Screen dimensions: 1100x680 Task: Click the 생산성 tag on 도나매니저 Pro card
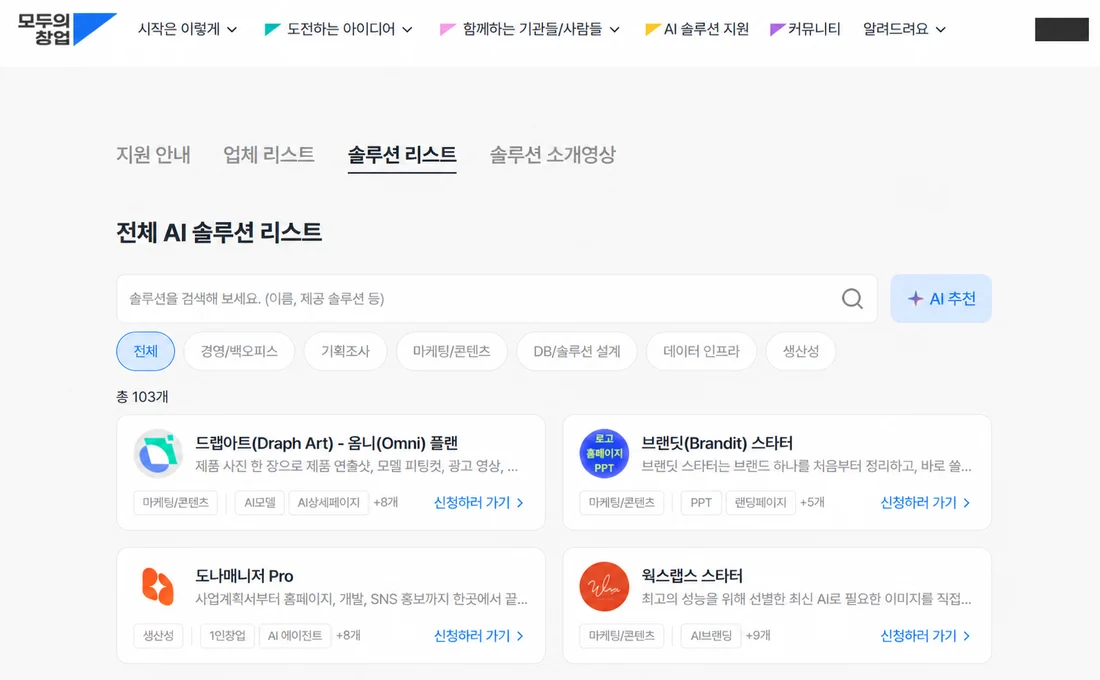point(159,636)
